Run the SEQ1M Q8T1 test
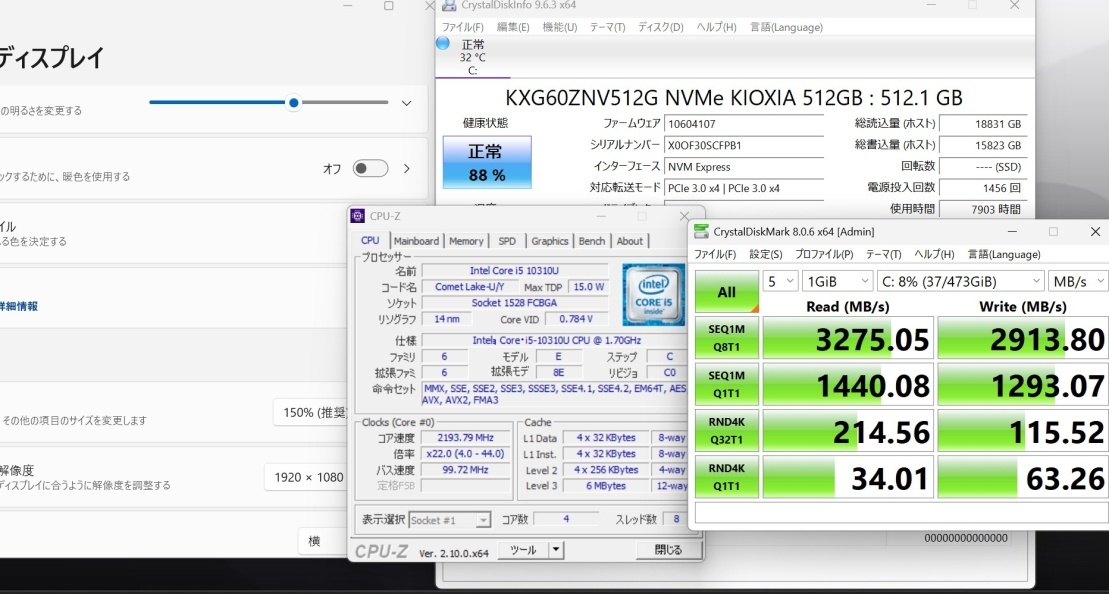Image resolution: width=1109 pixels, height=594 pixels. point(727,338)
